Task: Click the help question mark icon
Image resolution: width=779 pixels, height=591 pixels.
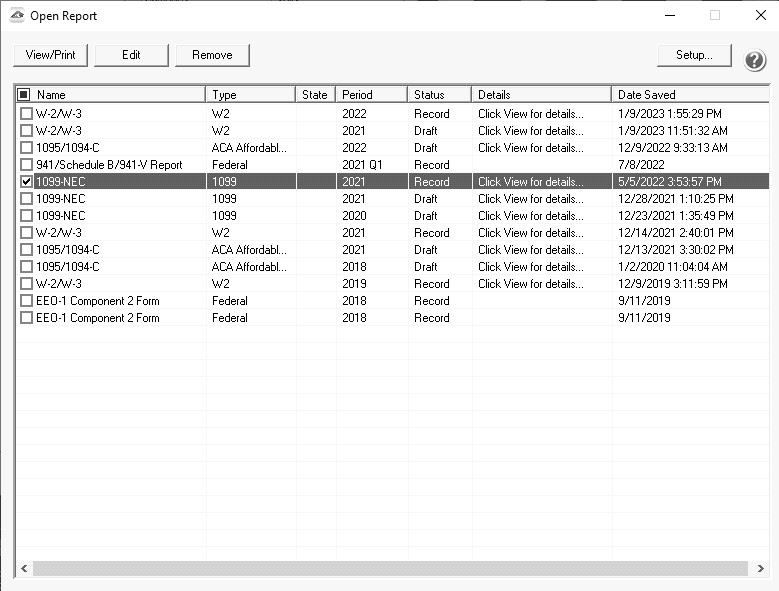Action: click(x=755, y=60)
